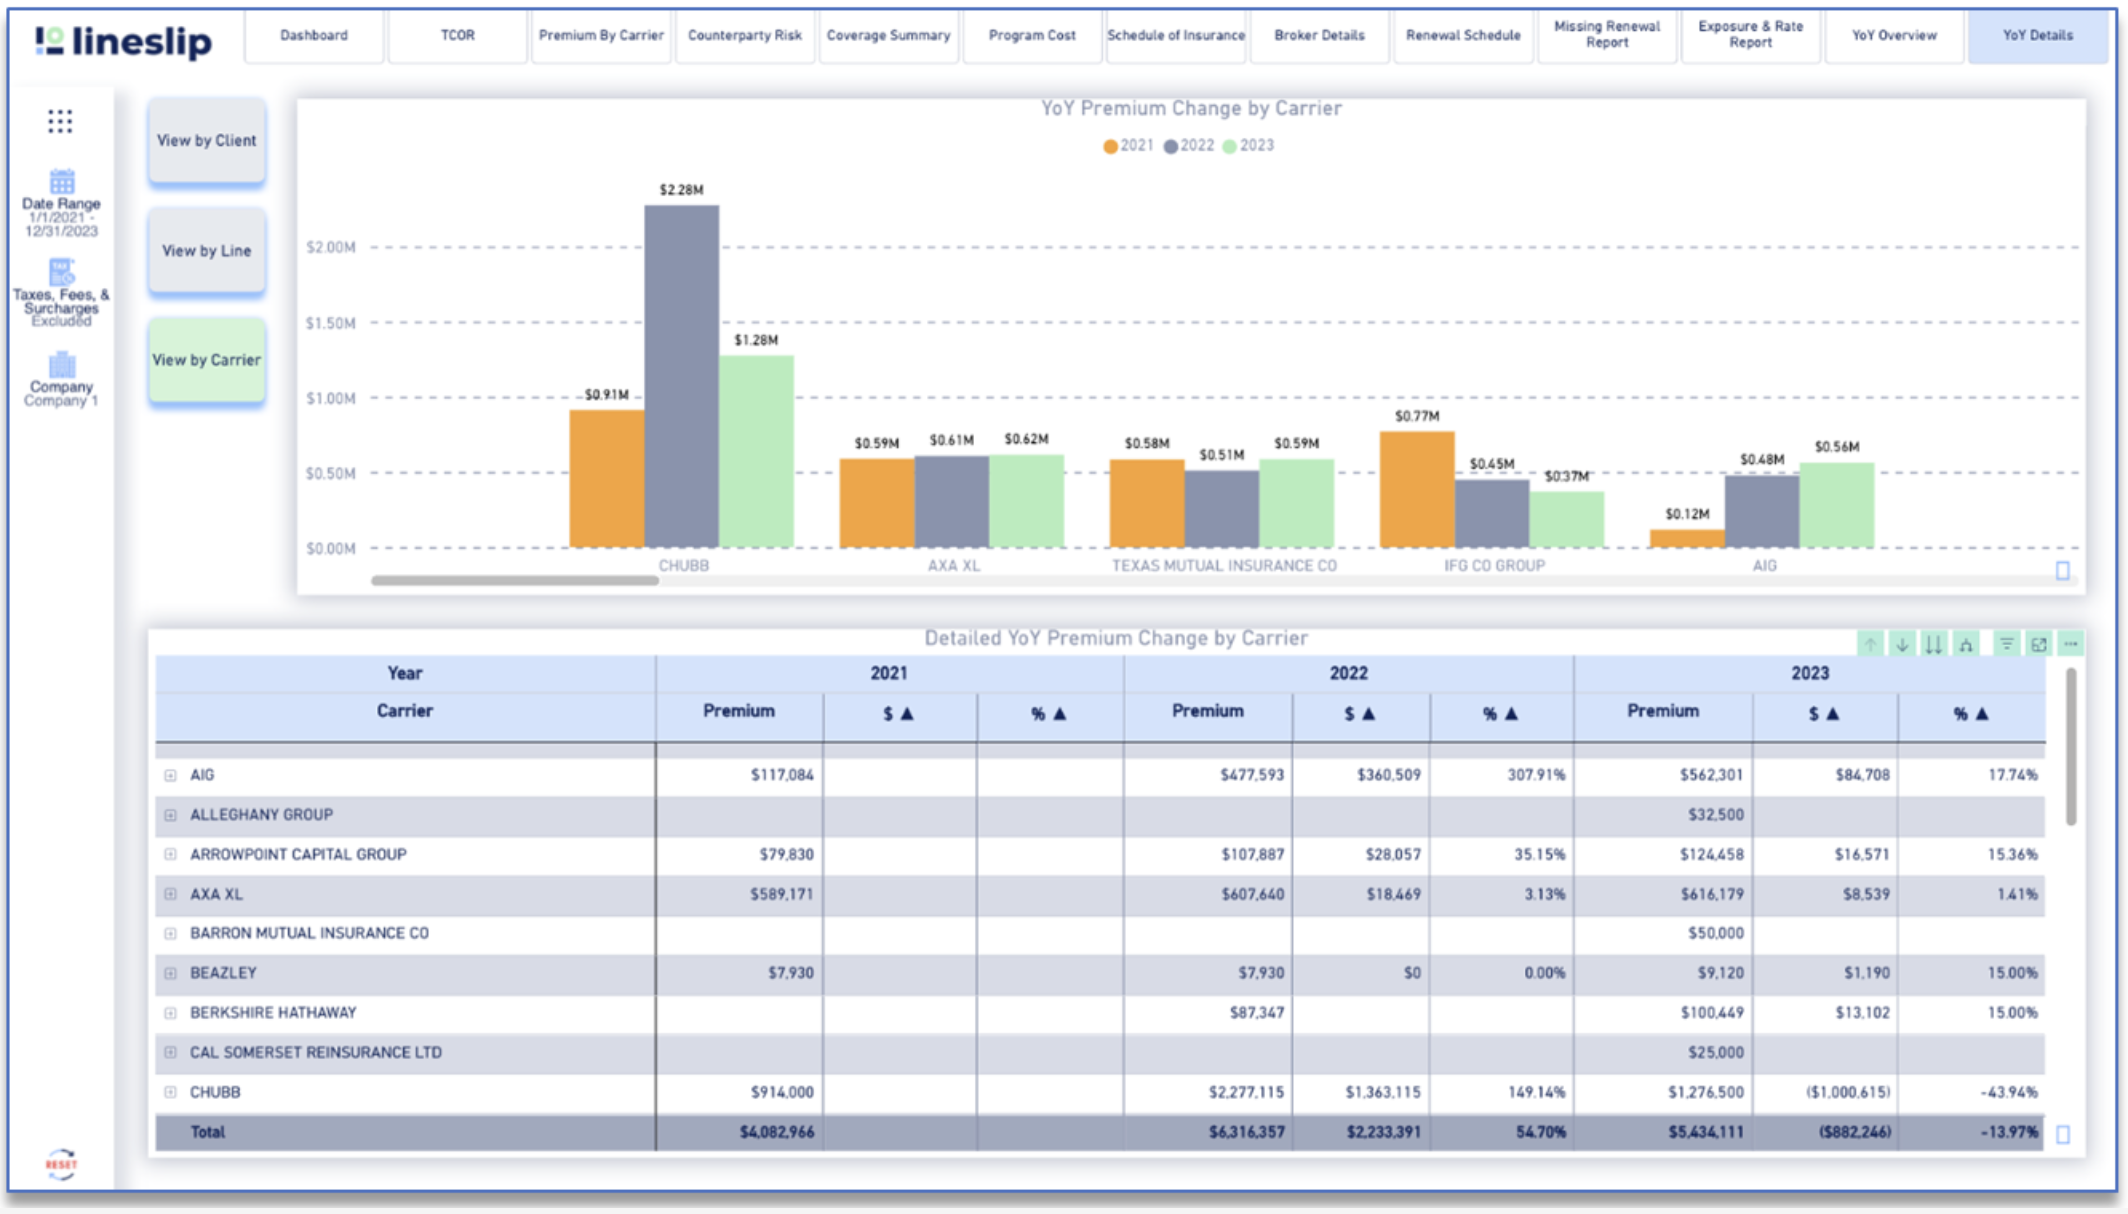Image resolution: width=2128 pixels, height=1214 pixels.
Task: Open the Renewal Schedule tab
Action: [x=1463, y=35]
